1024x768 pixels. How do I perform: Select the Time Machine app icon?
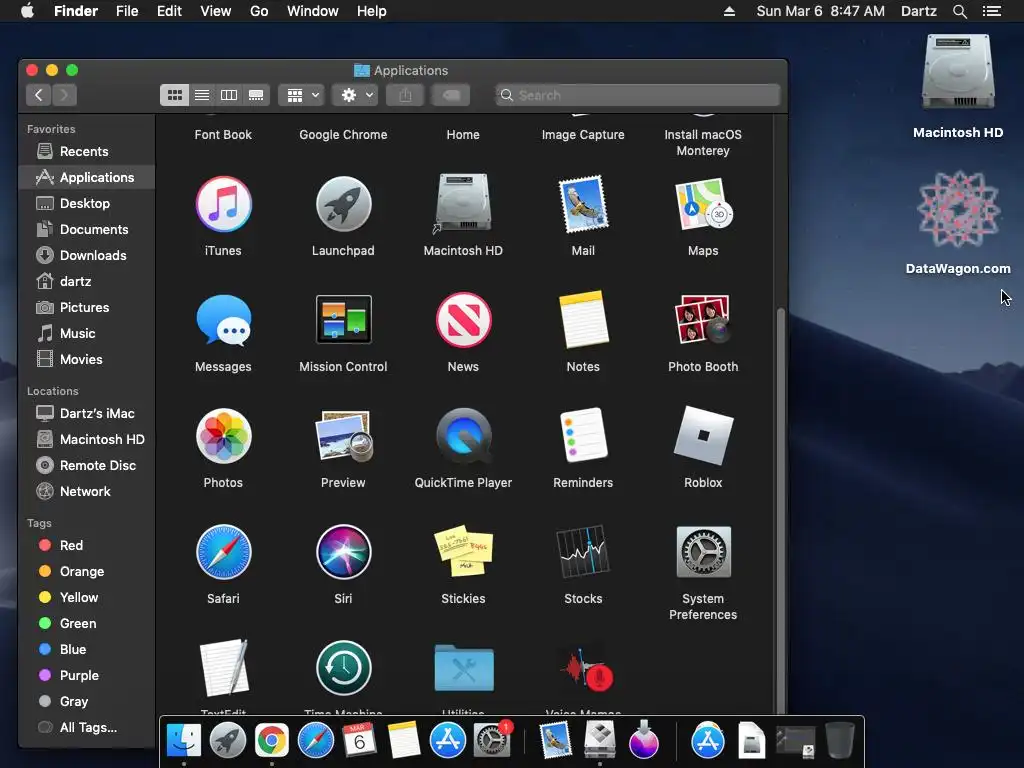(x=344, y=668)
